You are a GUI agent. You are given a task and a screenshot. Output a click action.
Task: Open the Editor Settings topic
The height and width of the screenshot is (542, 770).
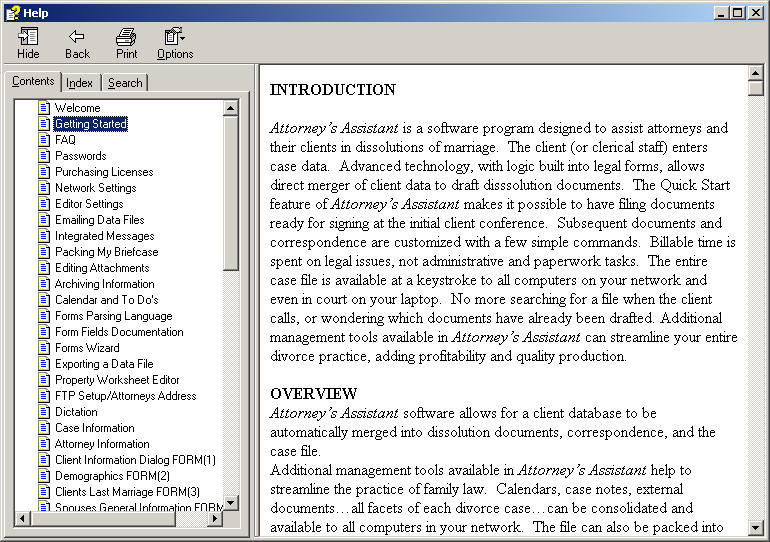(x=89, y=204)
